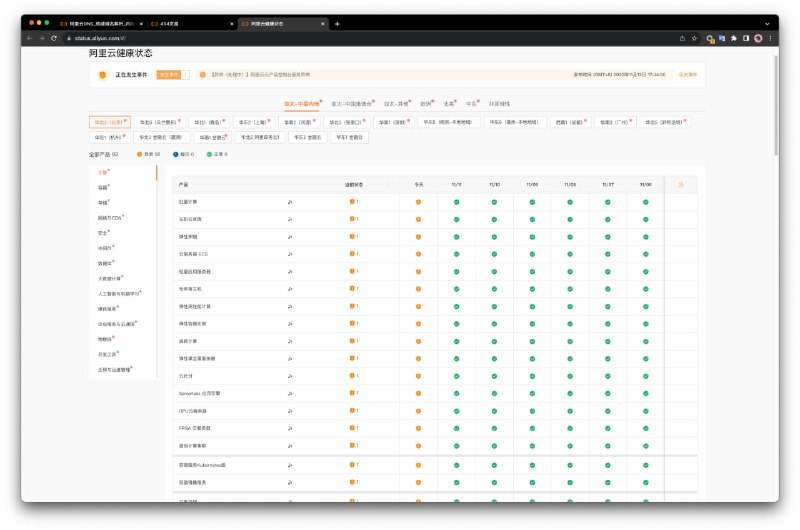Open the tab search chevron in Chrome
The image size is (800, 530).
(767, 24)
